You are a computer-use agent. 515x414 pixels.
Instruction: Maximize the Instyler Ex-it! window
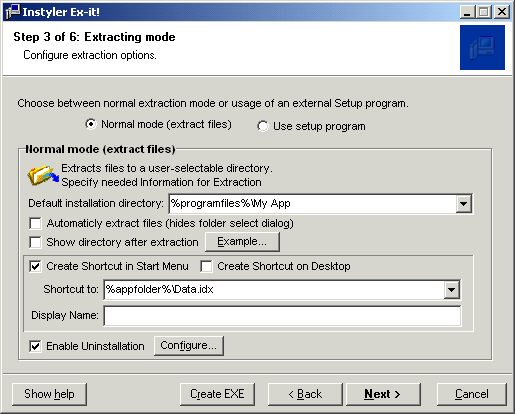(484, 12)
